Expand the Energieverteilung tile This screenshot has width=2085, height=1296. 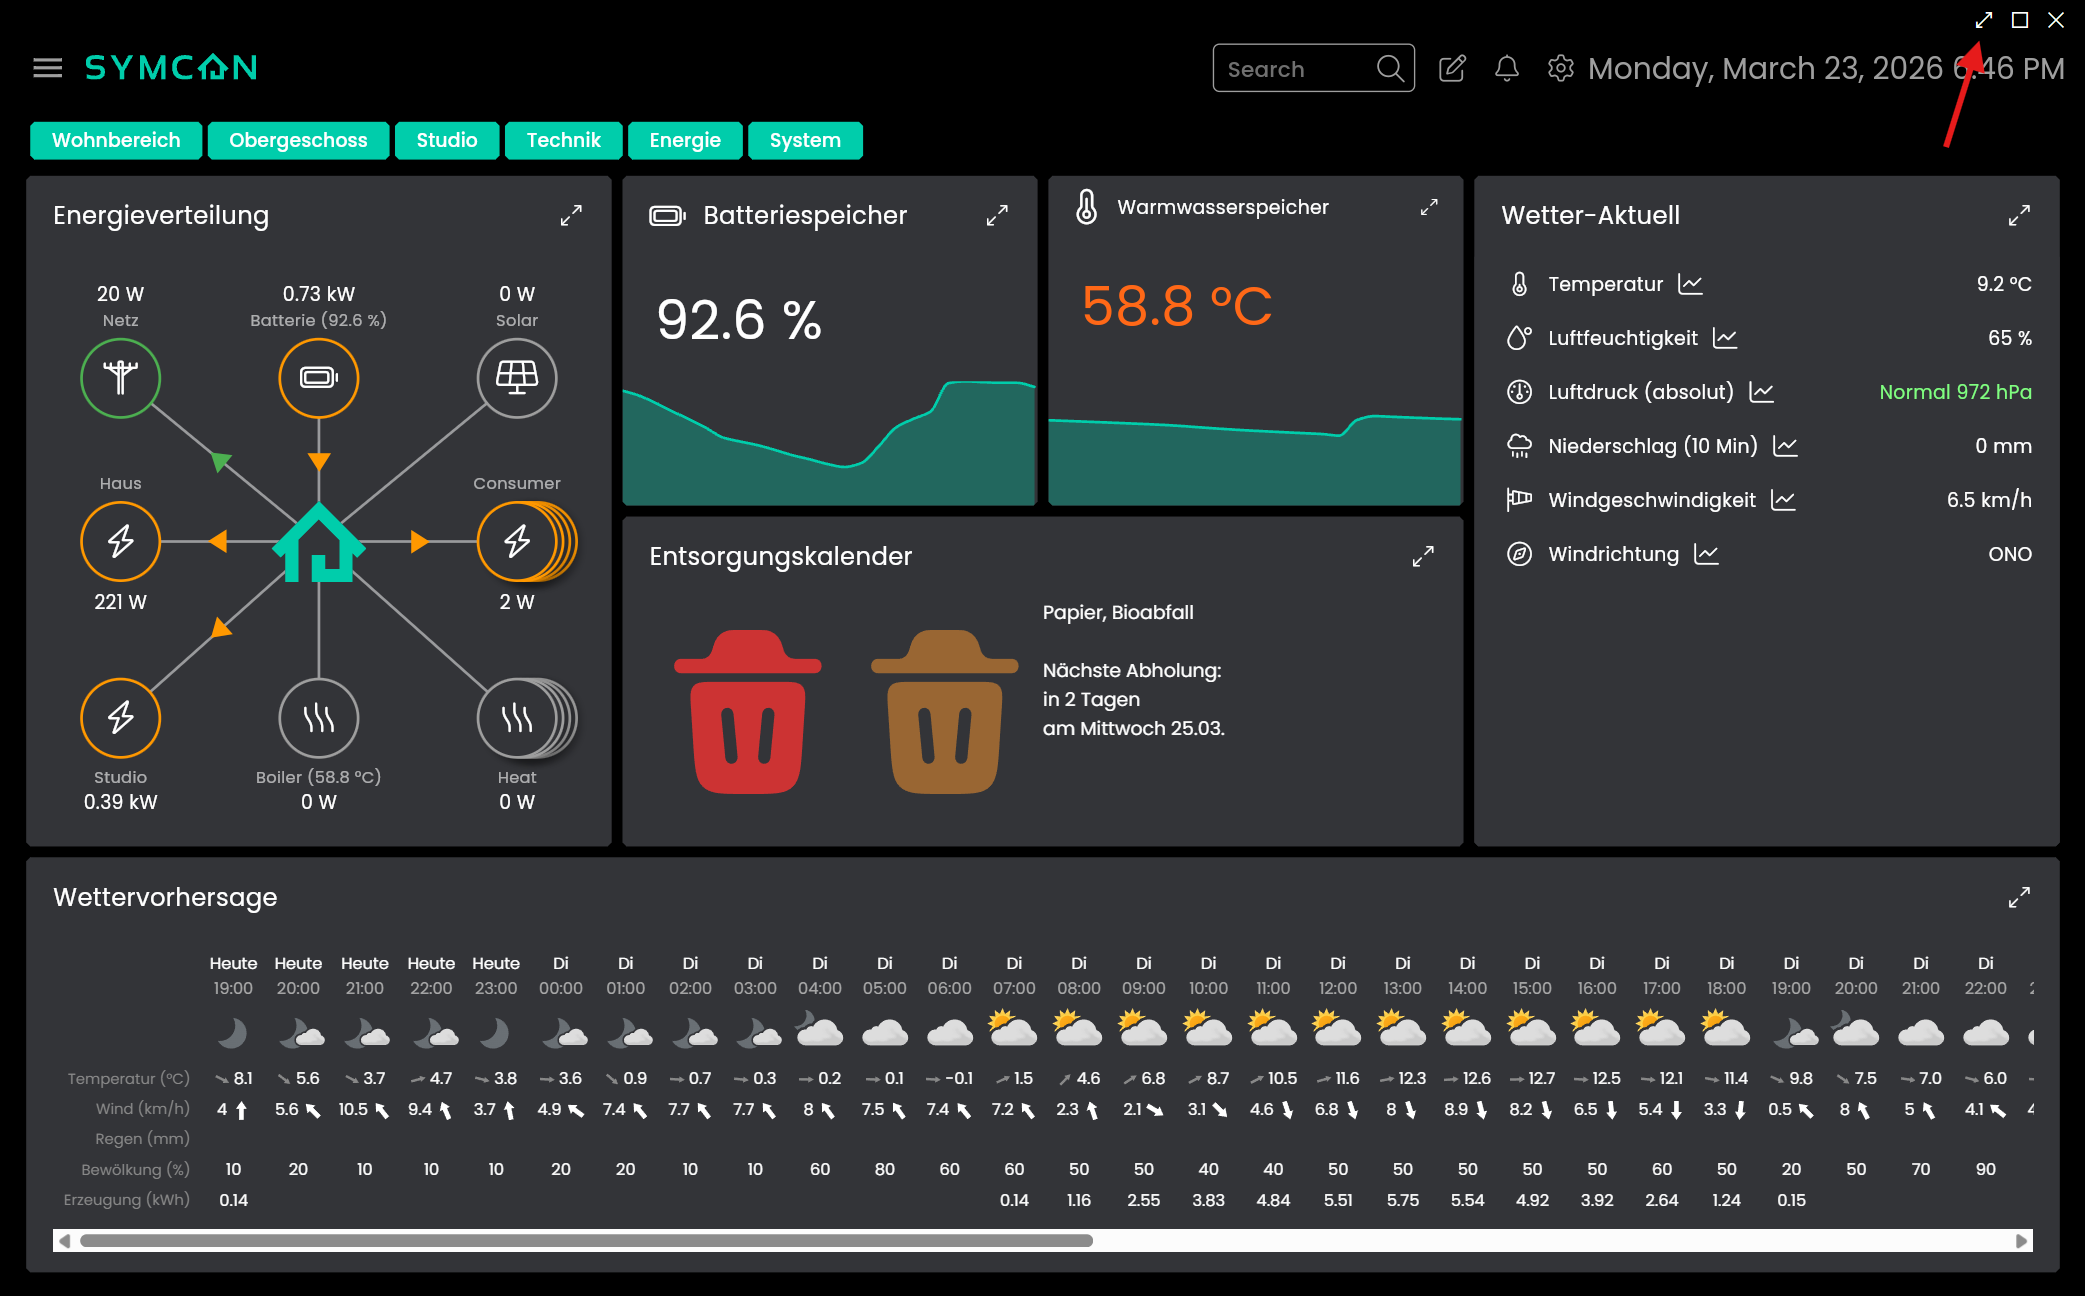[x=571, y=216]
